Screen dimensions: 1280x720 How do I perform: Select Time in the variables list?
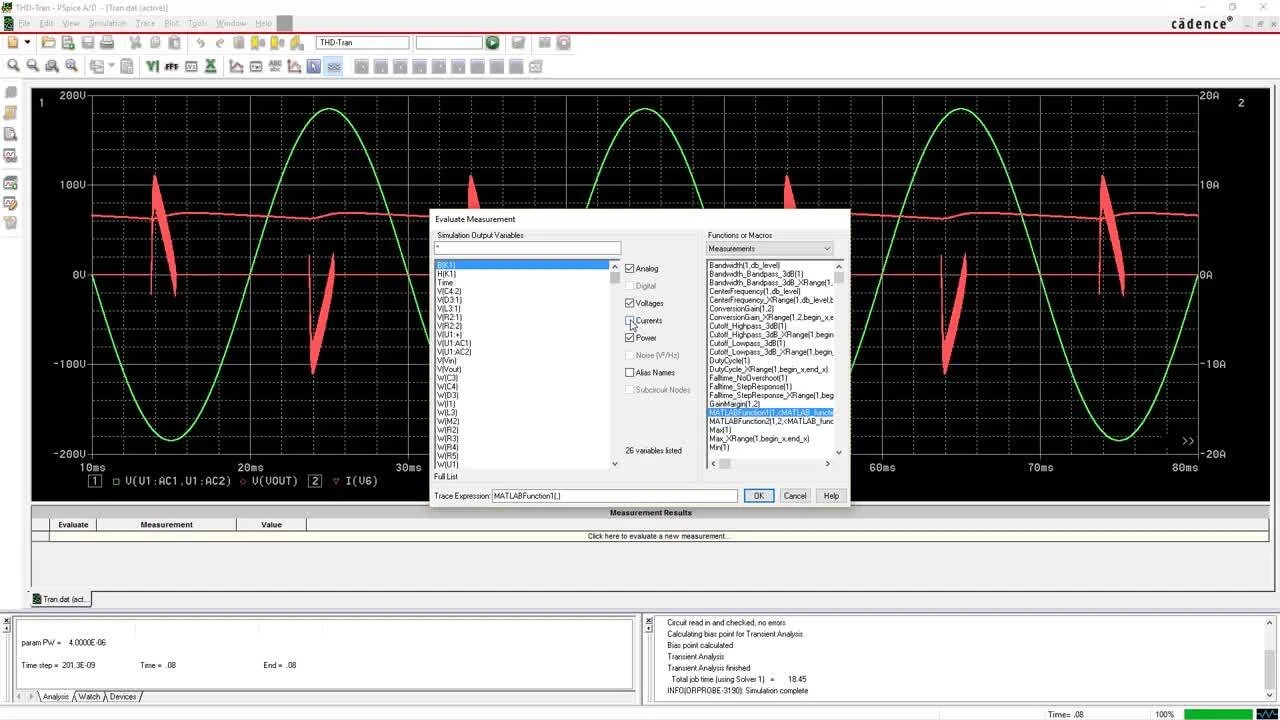[445, 283]
